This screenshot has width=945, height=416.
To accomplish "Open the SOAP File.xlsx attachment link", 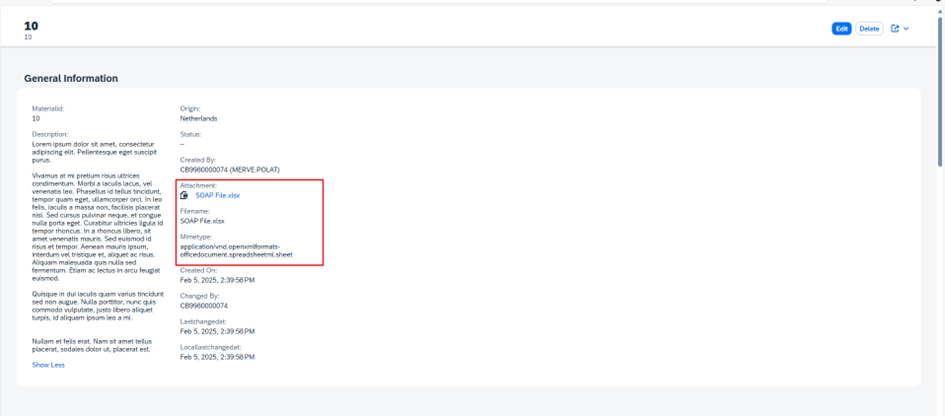I will point(217,196).
